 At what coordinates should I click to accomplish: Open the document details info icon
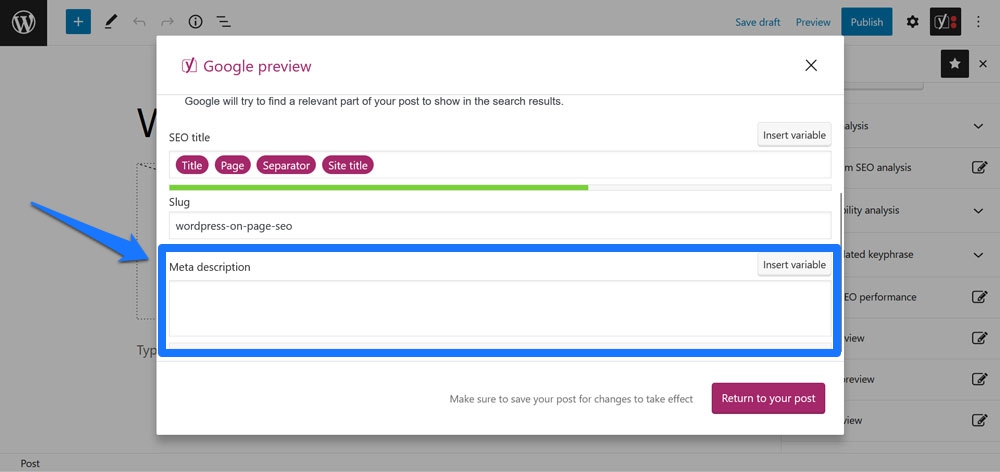195,22
